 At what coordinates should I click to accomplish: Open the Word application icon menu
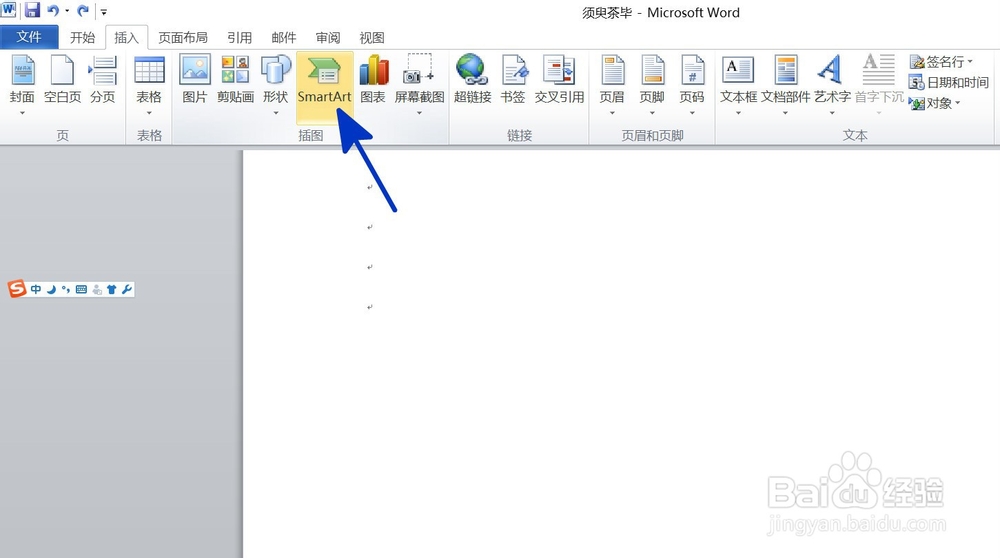[x=9, y=10]
